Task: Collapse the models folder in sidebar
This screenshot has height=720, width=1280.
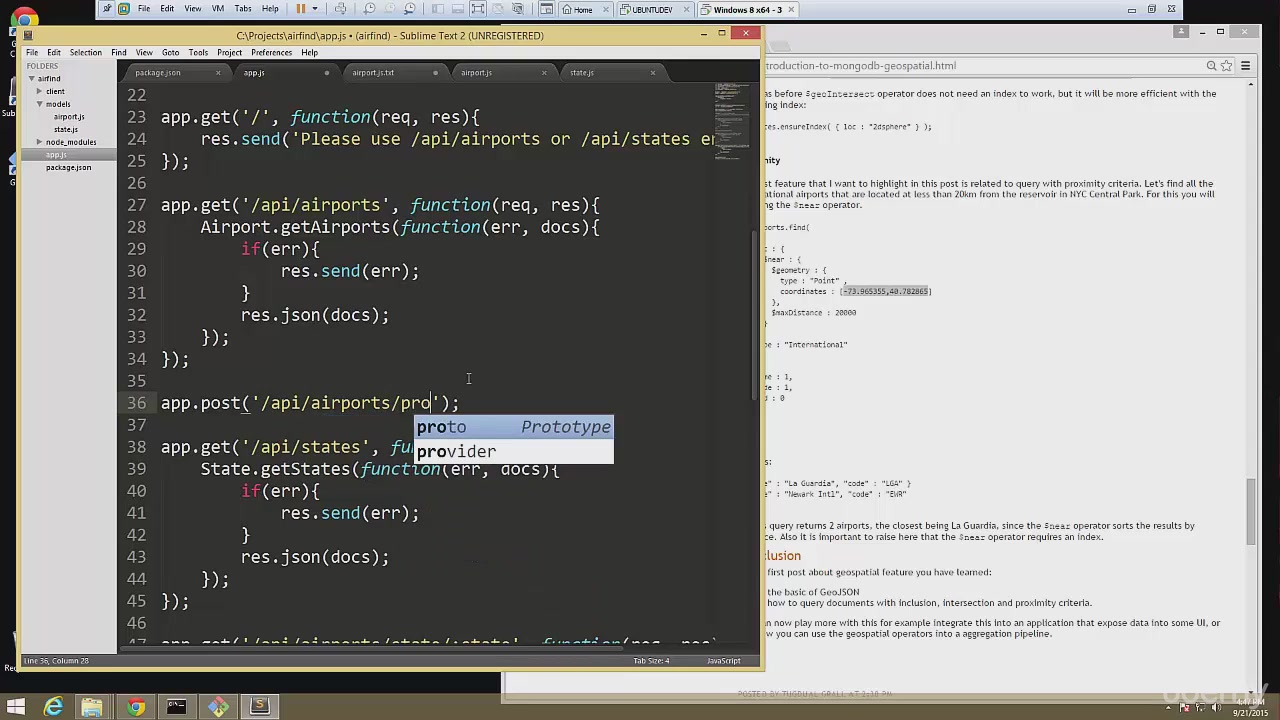Action: (x=39, y=104)
